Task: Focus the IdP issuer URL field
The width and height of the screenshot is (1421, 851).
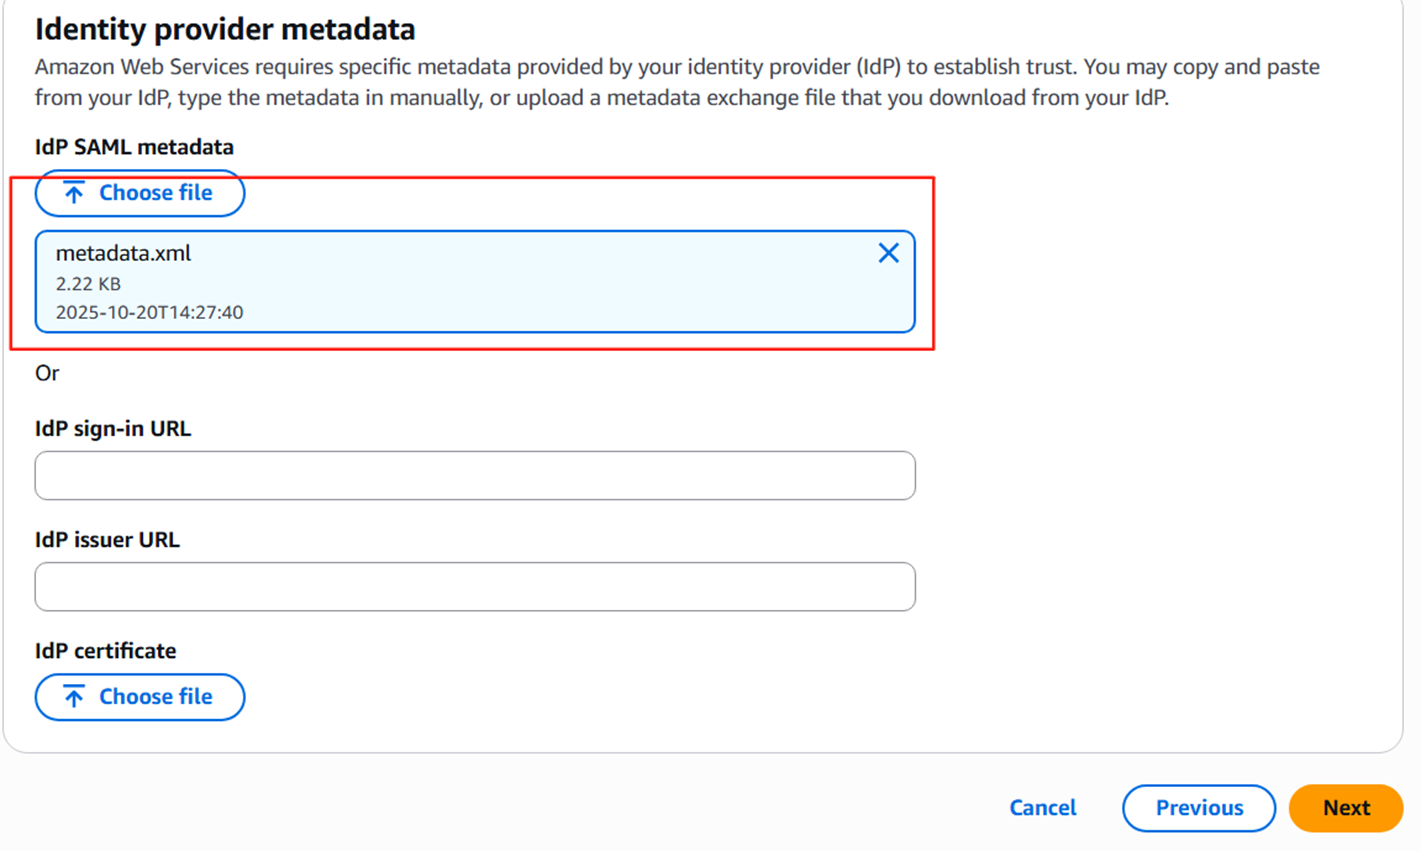Action: 475,586
